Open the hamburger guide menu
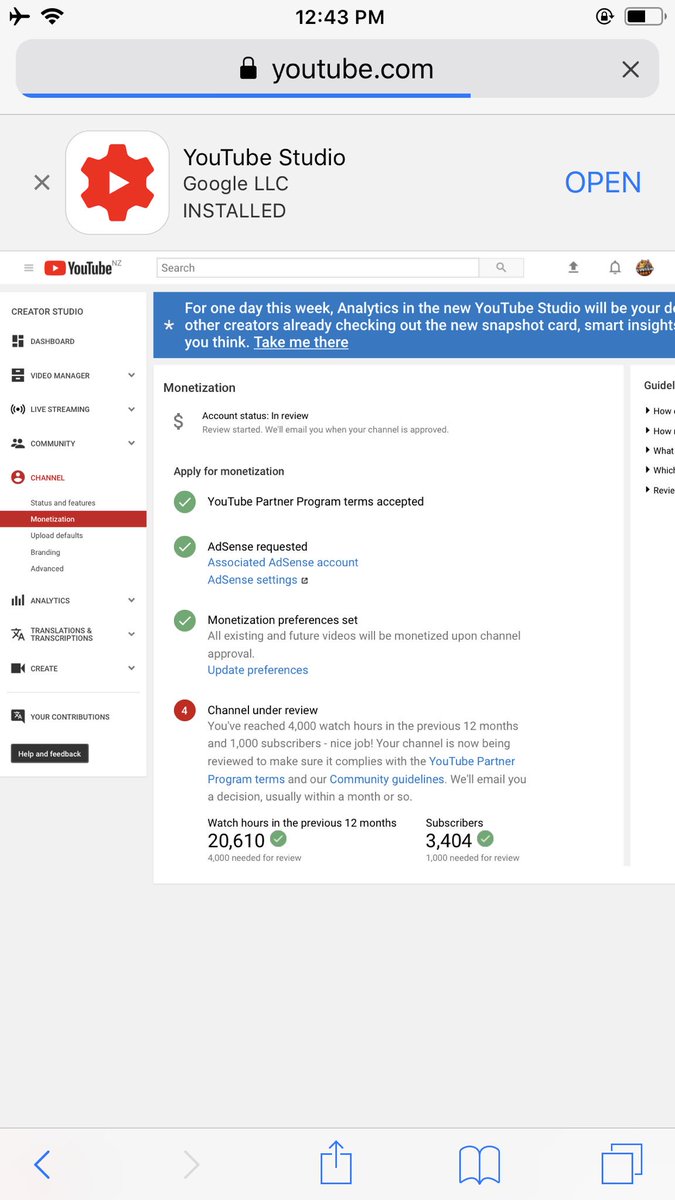 28,268
